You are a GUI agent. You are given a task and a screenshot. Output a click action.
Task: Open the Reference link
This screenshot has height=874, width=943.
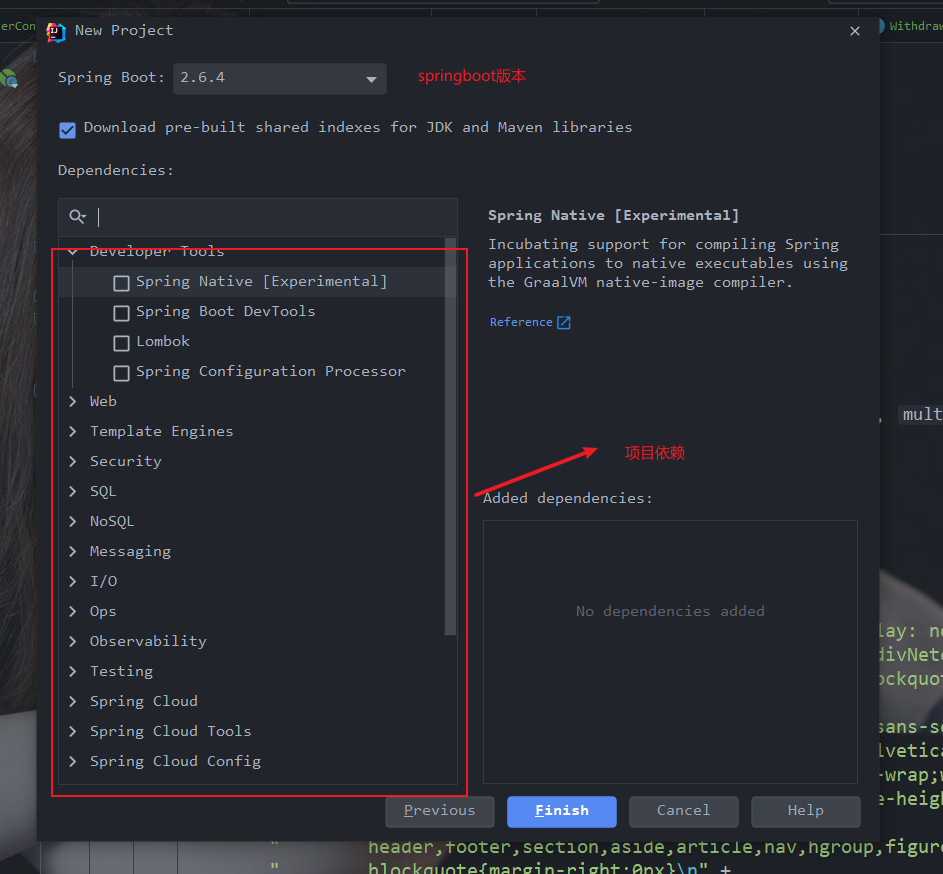tap(521, 322)
